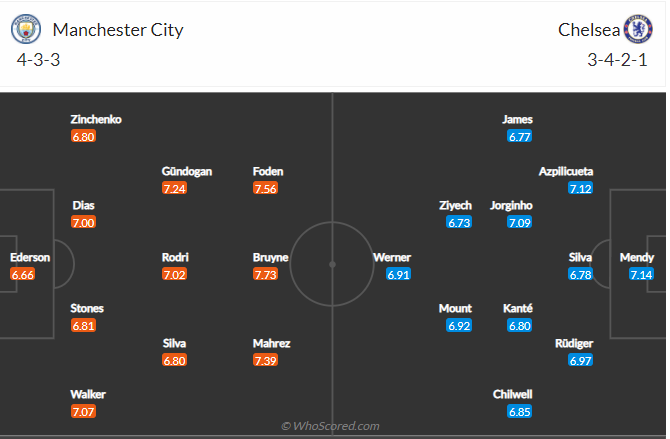Click the Chelsea club crest
The width and height of the screenshot is (670, 439).
coord(638,29)
